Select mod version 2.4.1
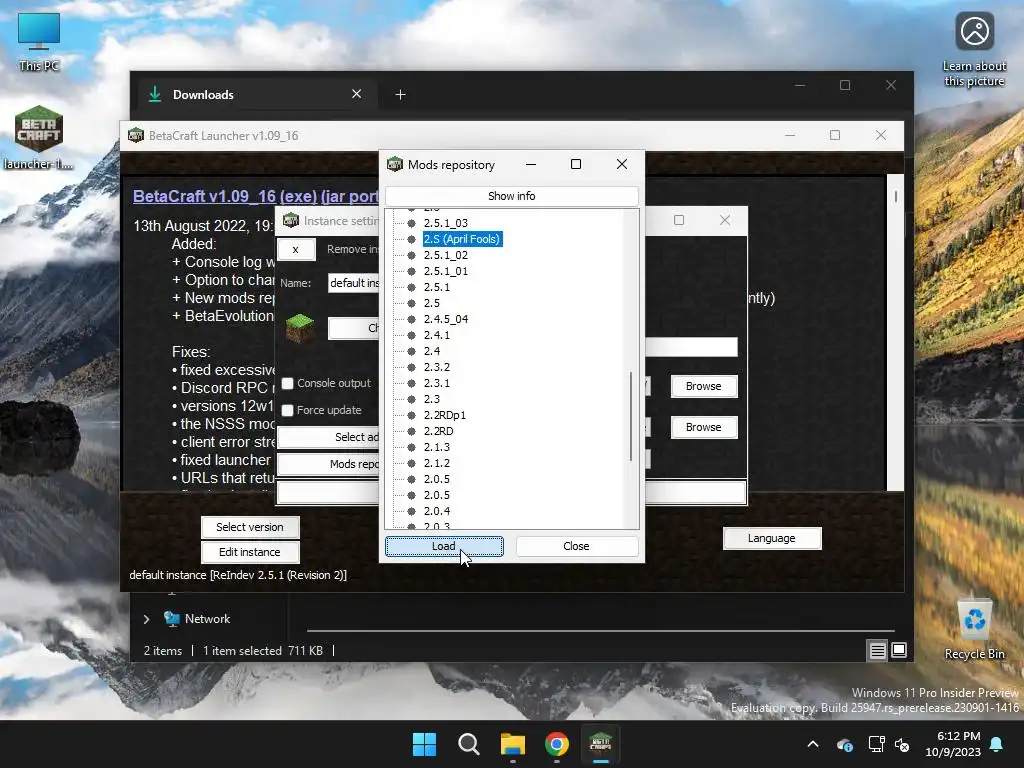Image resolution: width=1024 pixels, height=768 pixels. click(x=436, y=335)
